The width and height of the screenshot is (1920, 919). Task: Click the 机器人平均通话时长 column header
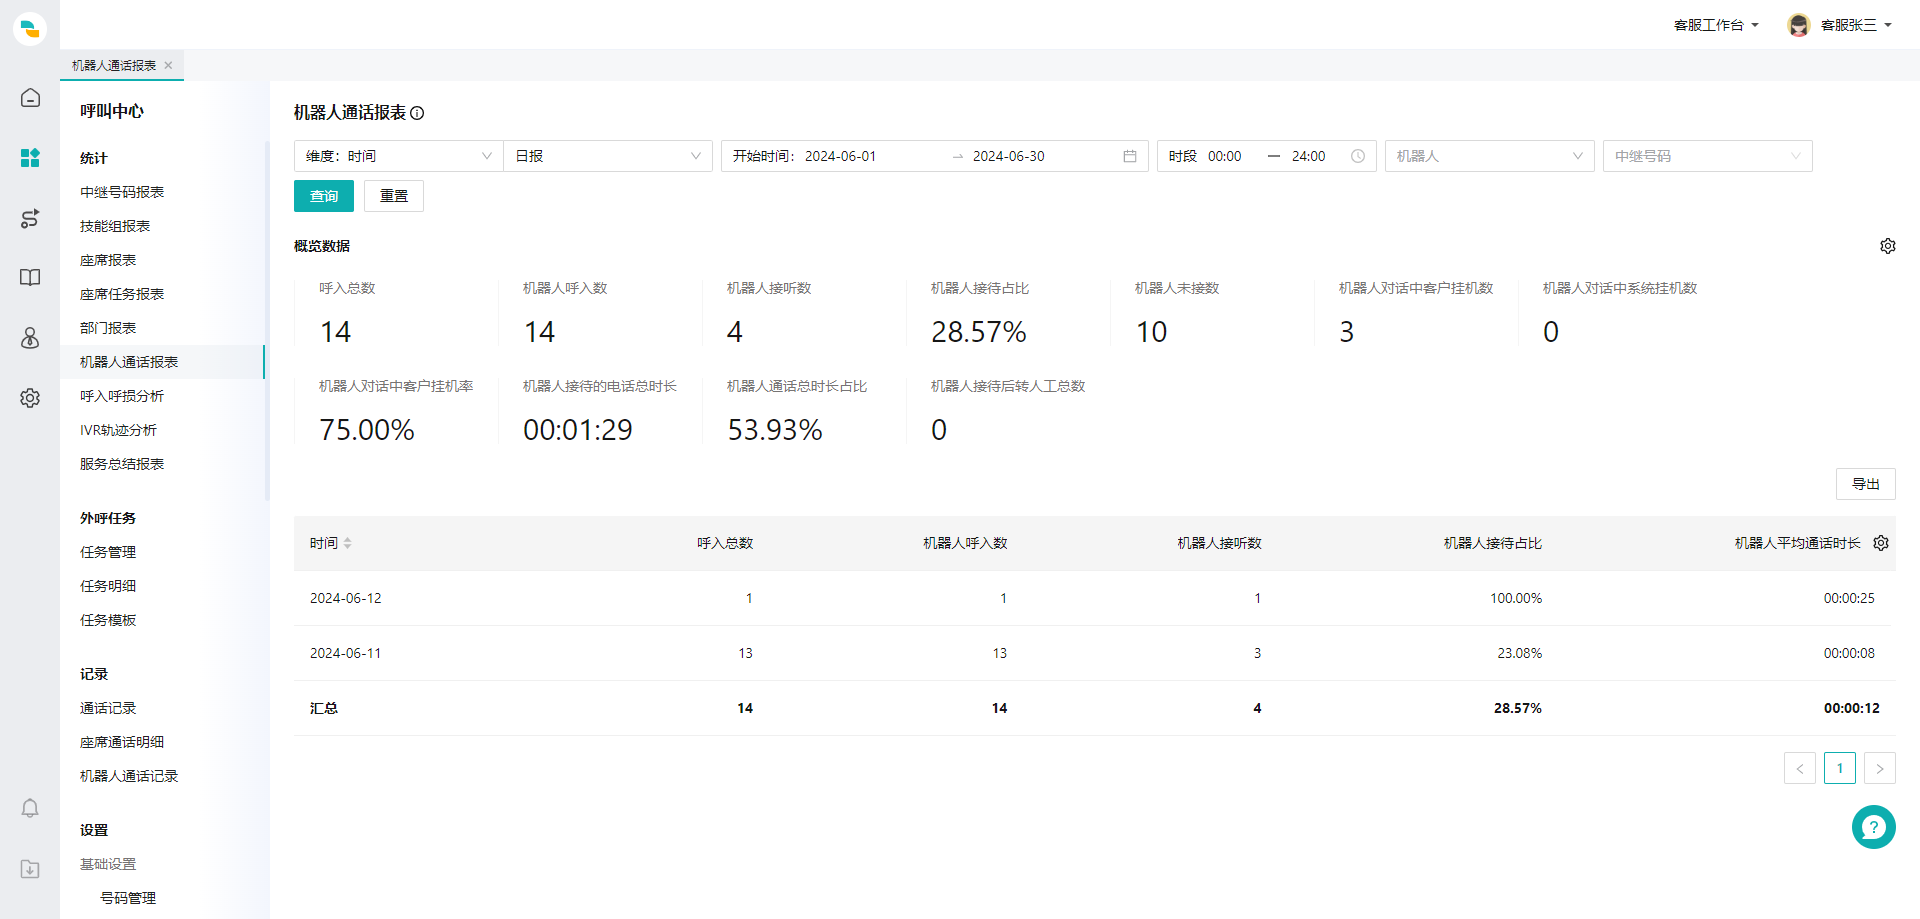[x=1797, y=543]
